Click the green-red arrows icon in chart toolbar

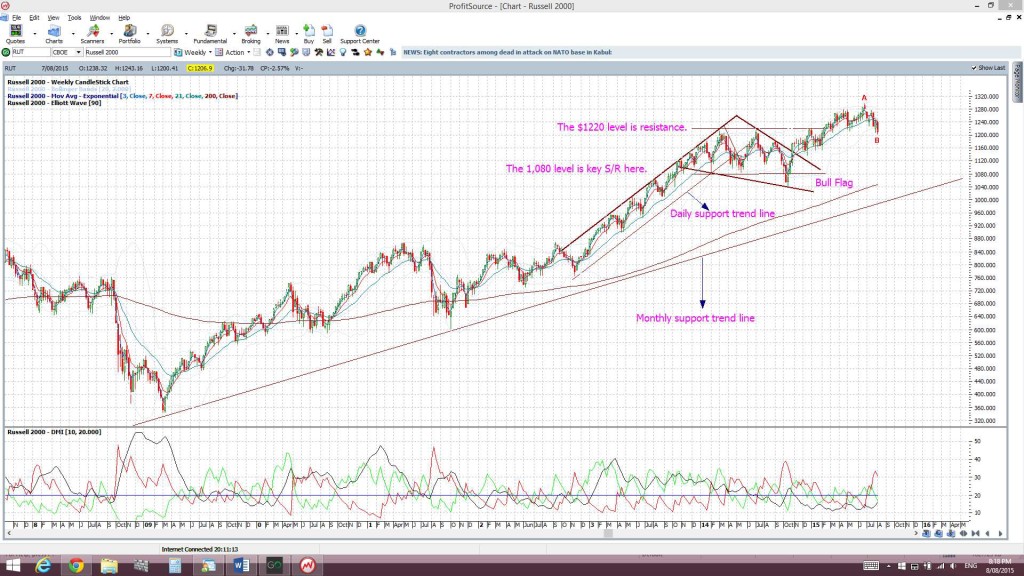[x=380, y=52]
